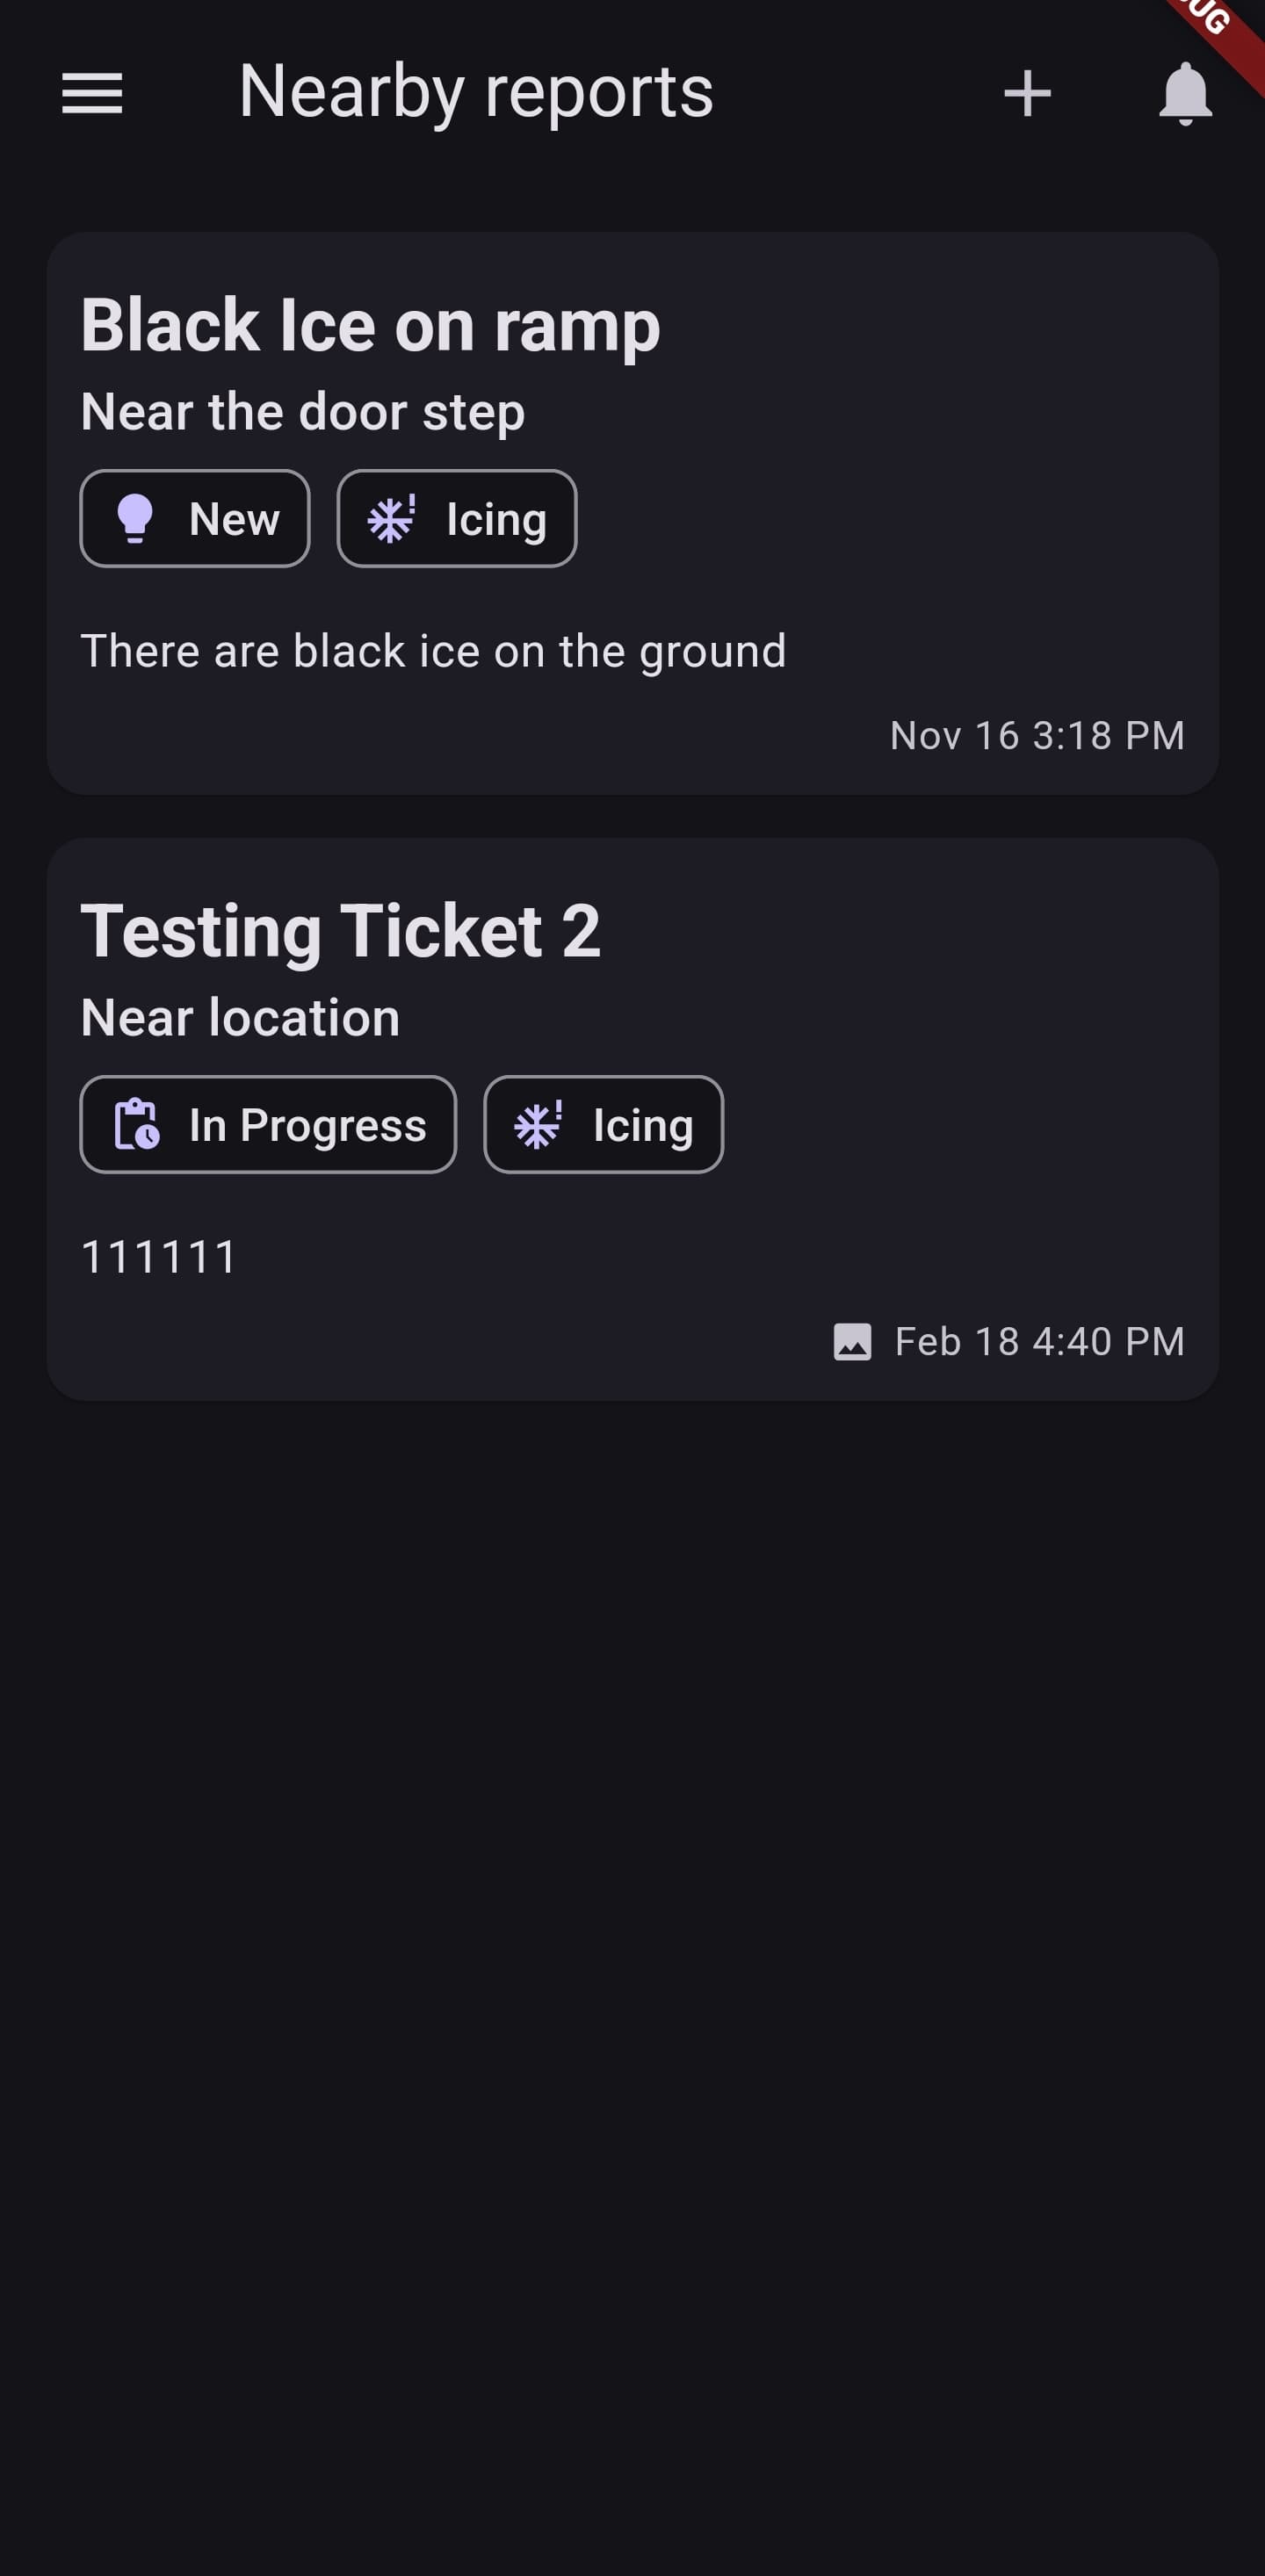The image size is (1265, 2576).
Task: Select the In Progress status chip
Action: click(268, 1125)
